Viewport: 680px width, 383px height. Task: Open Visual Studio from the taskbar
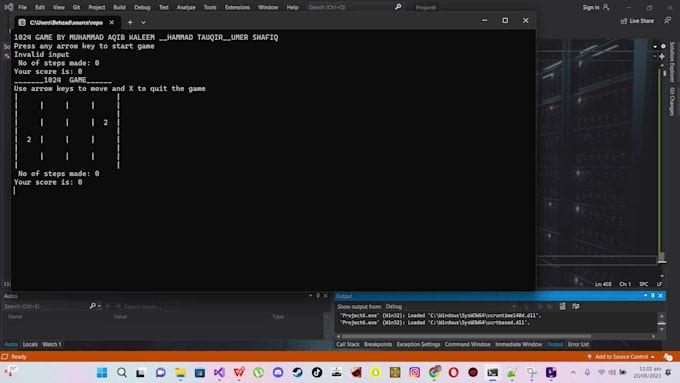(x=219, y=373)
